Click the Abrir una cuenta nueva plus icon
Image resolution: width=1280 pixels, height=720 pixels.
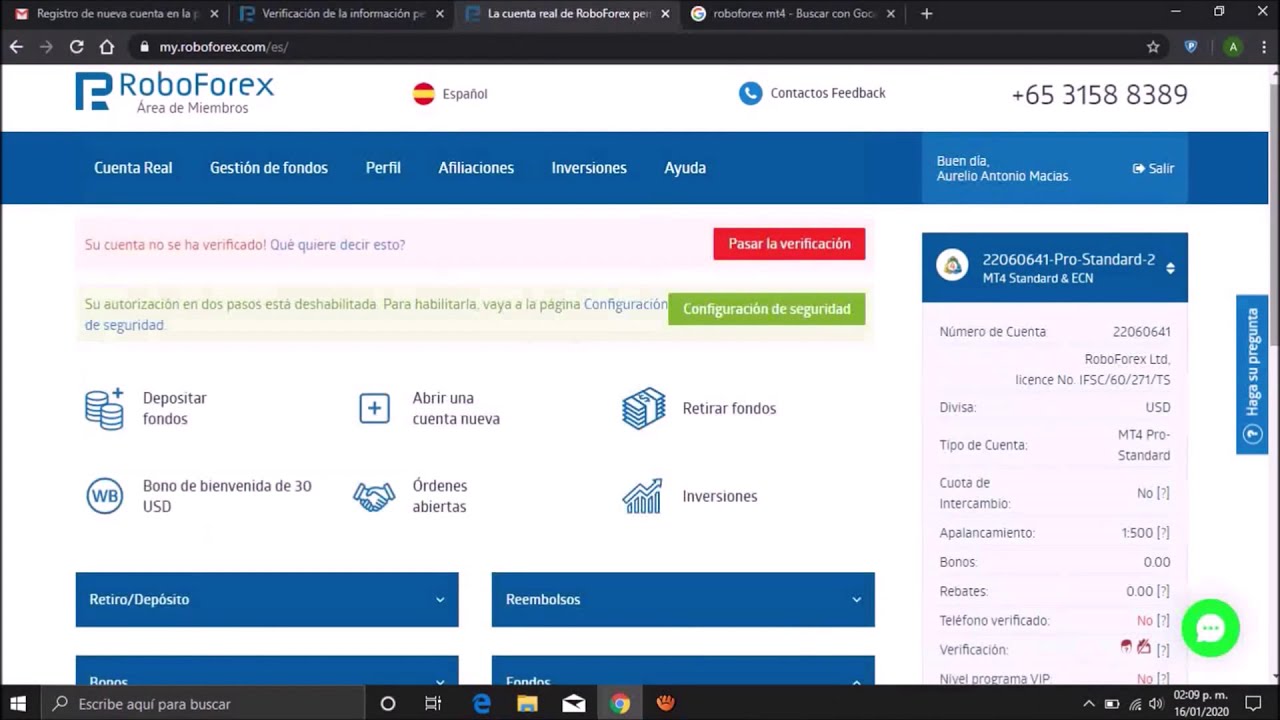pos(374,408)
